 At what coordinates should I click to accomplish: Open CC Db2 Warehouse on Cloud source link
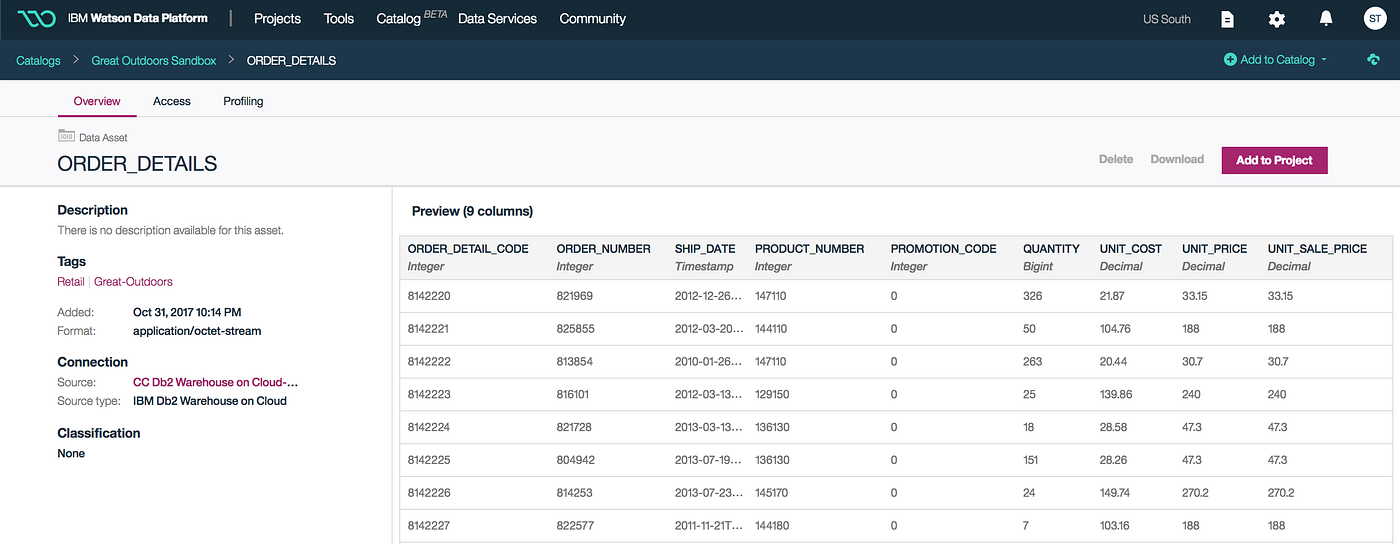tap(216, 382)
